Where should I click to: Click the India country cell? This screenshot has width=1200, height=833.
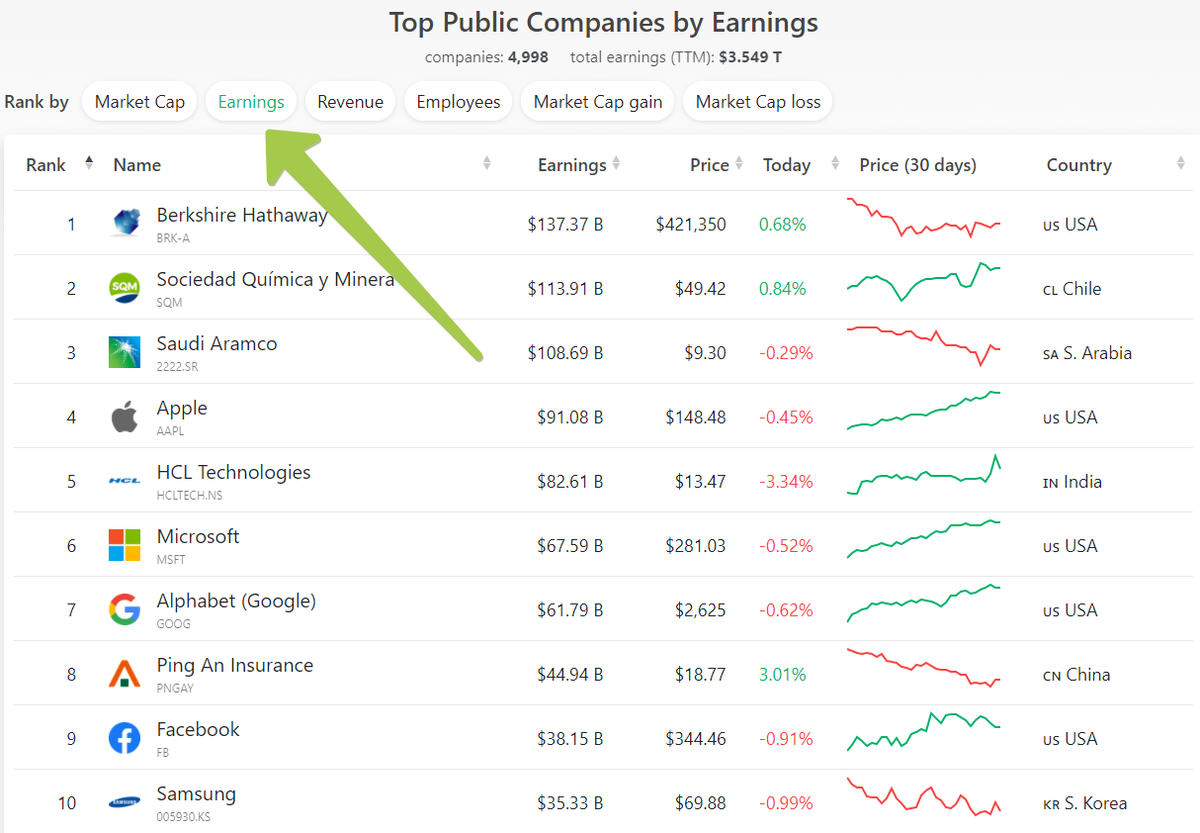(1072, 481)
